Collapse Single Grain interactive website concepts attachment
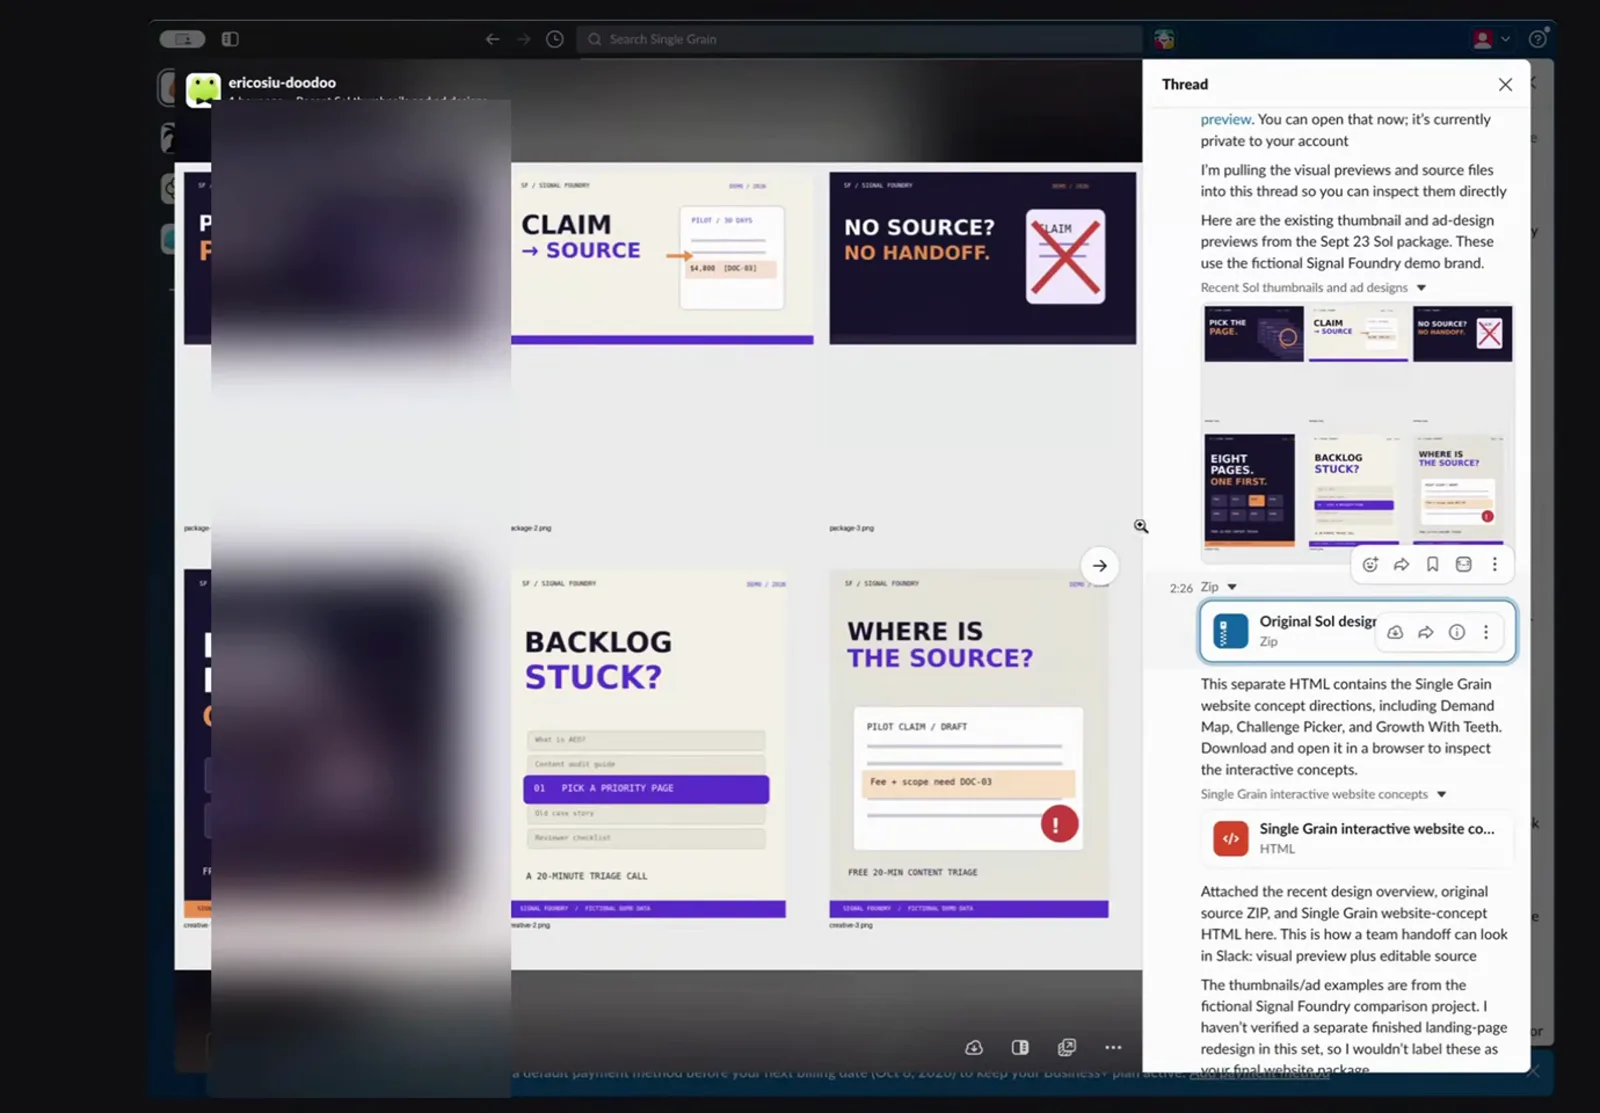 point(1441,794)
